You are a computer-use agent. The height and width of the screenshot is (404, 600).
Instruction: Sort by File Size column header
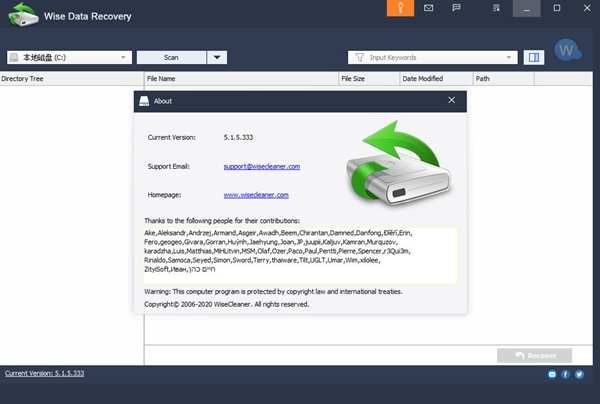point(369,79)
